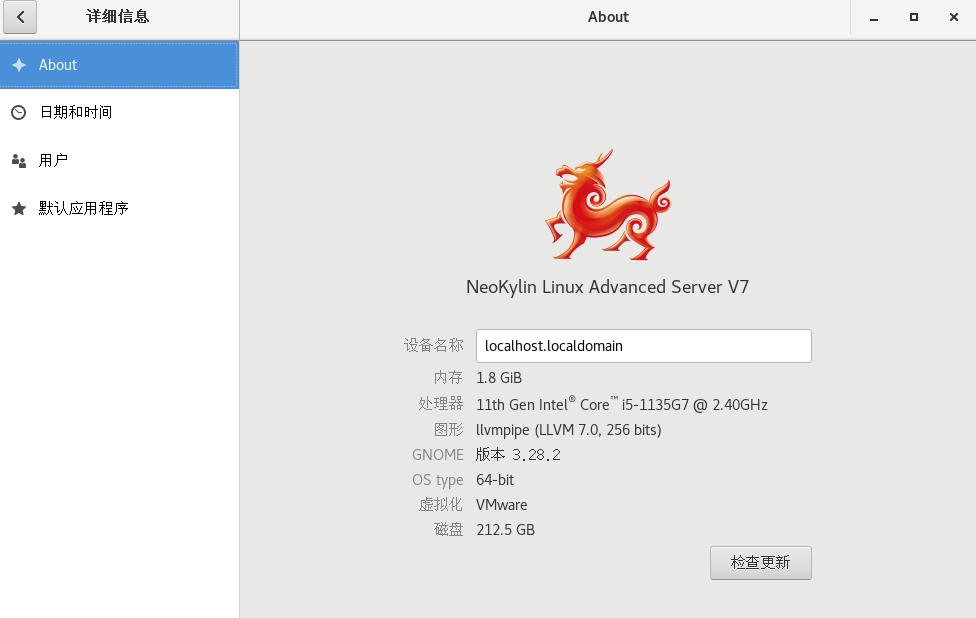The image size is (976, 618).
Task: Click the llvmpipe graphics value
Action: (569, 430)
